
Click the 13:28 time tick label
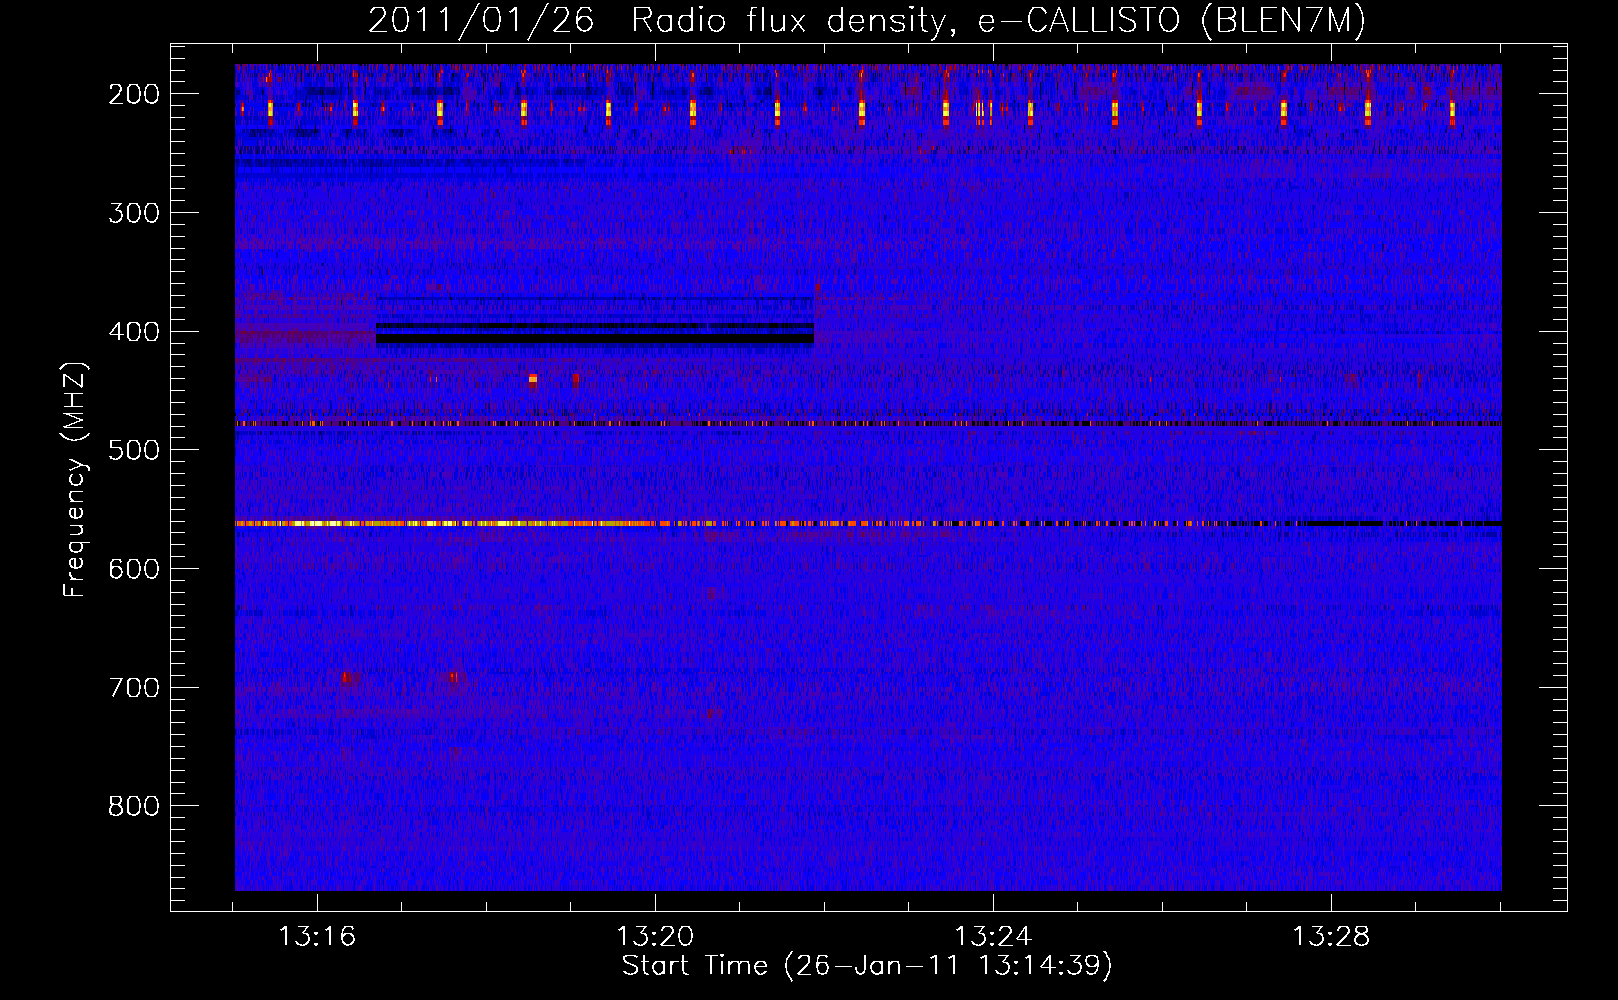(x=1331, y=937)
